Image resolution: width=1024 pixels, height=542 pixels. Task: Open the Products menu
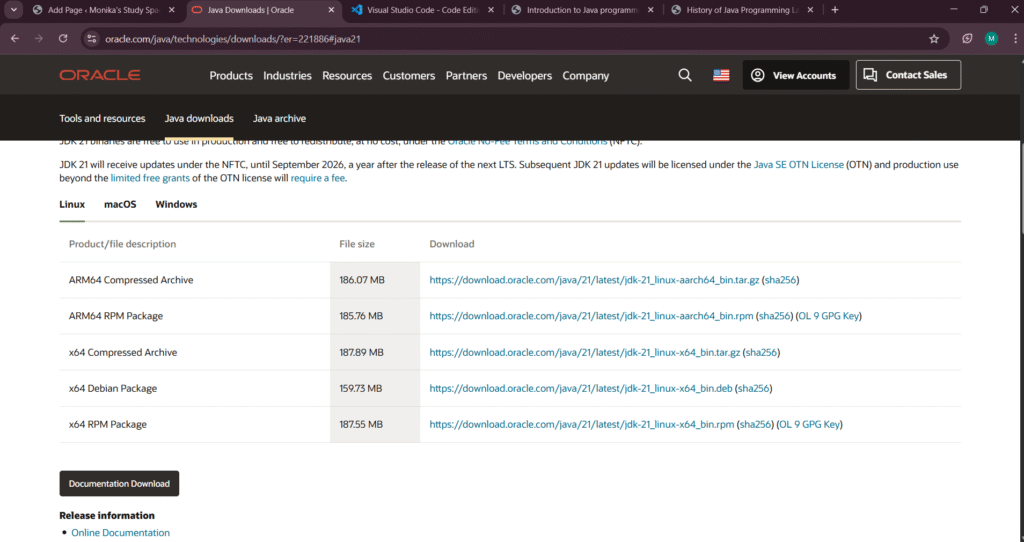click(231, 76)
